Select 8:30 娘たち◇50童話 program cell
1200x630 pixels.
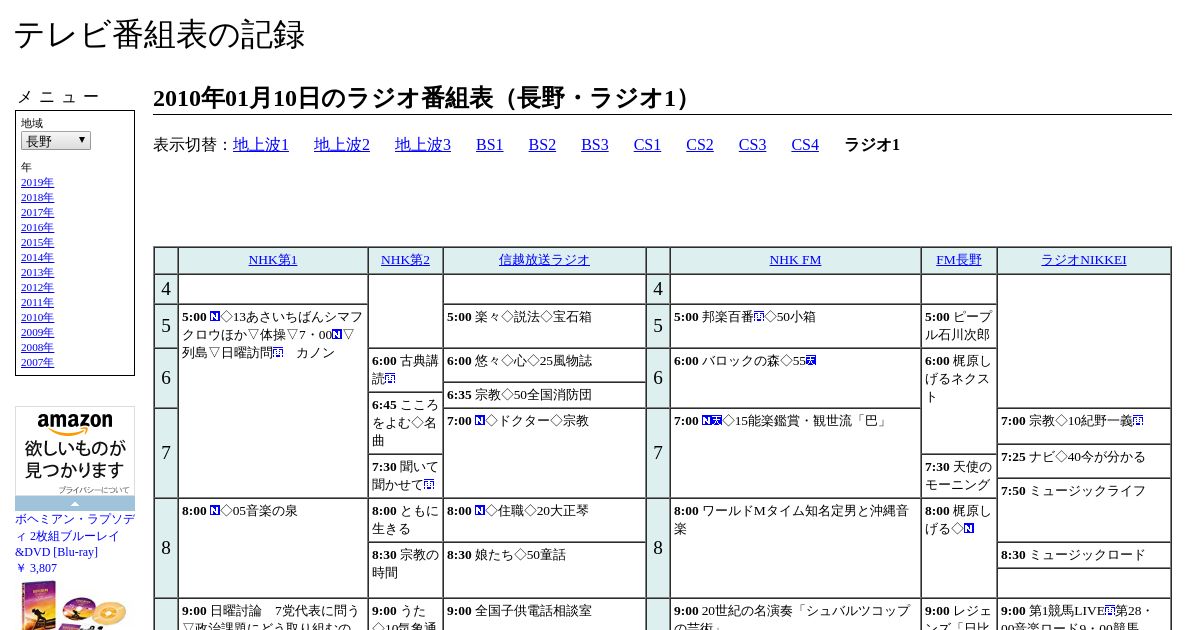point(544,570)
